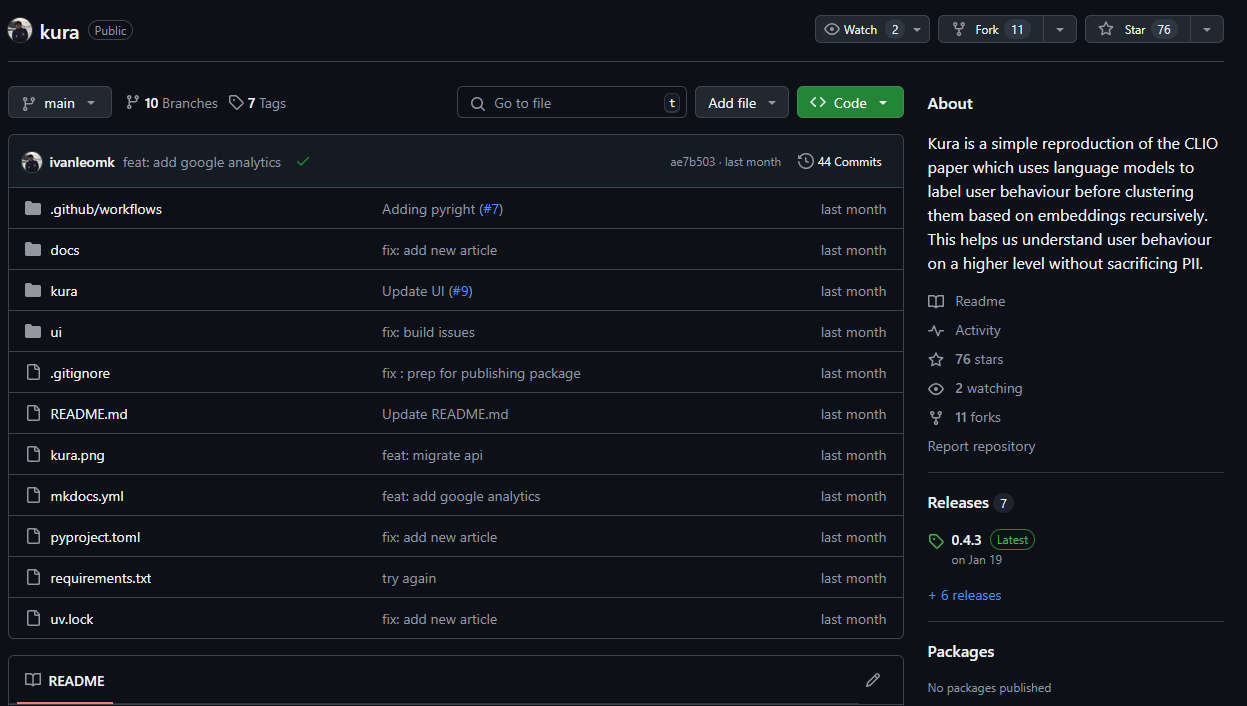Click the docs folder icon
The width and height of the screenshot is (1247, 706).
coord(33,250)
